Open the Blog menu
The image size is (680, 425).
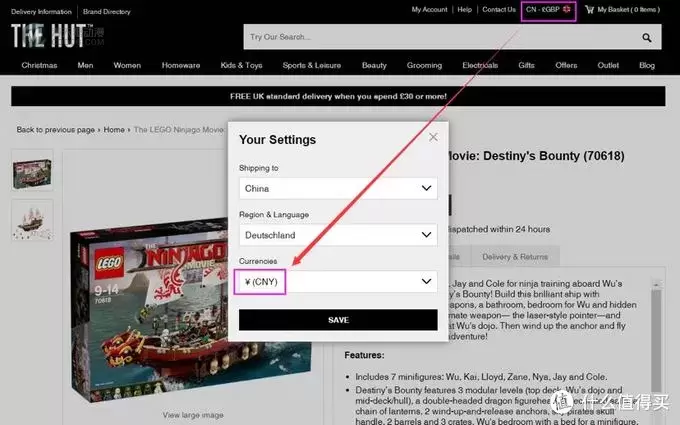[x=647, y=65]
